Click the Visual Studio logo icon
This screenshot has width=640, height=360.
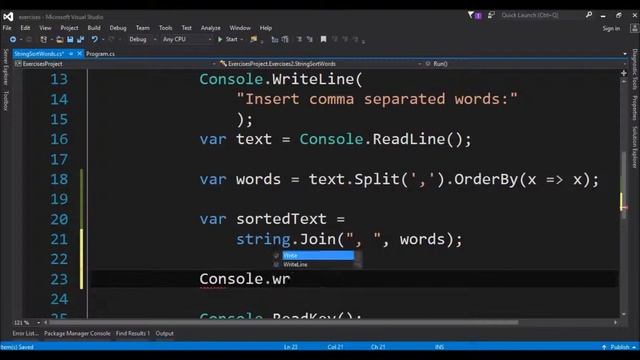tap(8, 17)
